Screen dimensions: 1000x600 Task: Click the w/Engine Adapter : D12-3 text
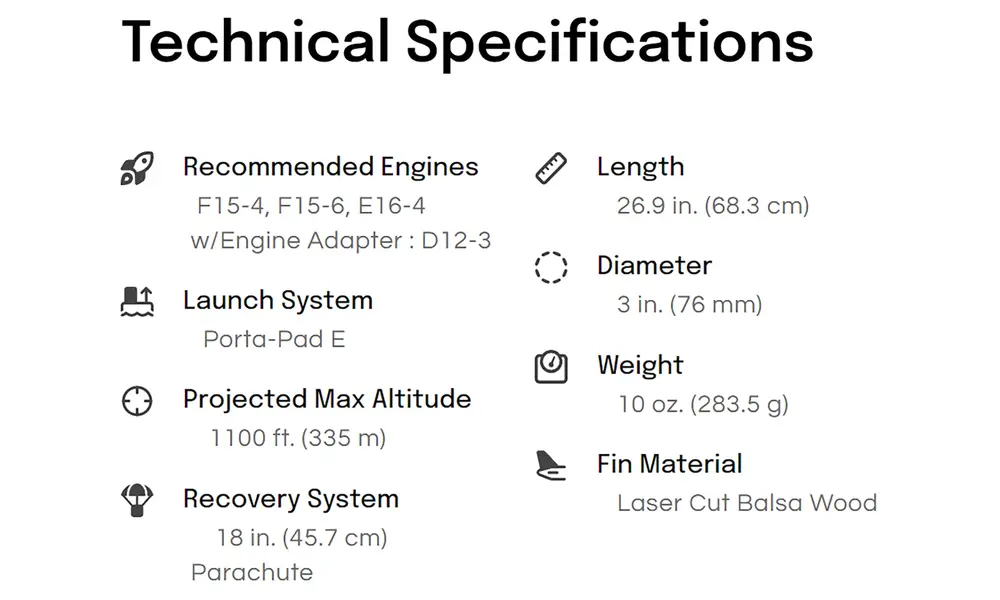(341, 241)
